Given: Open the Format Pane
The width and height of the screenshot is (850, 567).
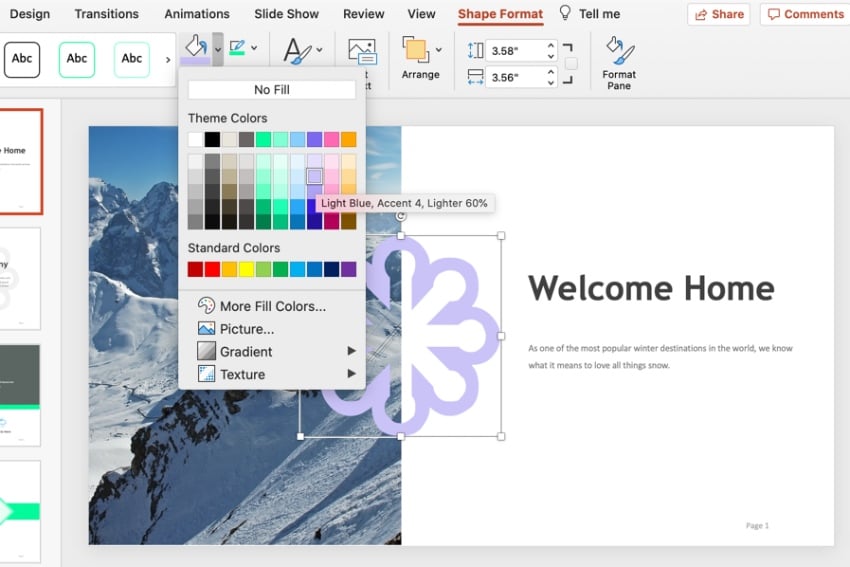Looking at the screenshot, I should click(x=619, y=60).
